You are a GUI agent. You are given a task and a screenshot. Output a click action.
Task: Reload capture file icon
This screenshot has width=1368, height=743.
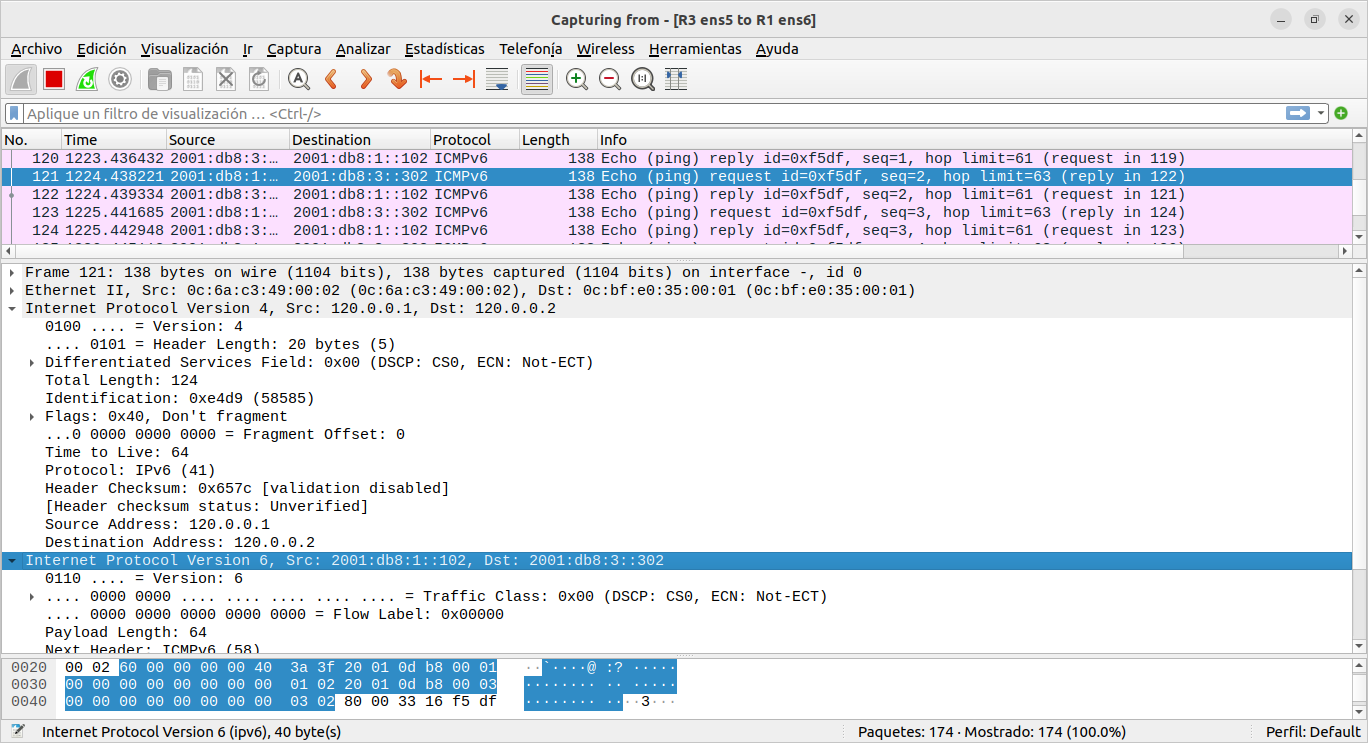[259, 79]
